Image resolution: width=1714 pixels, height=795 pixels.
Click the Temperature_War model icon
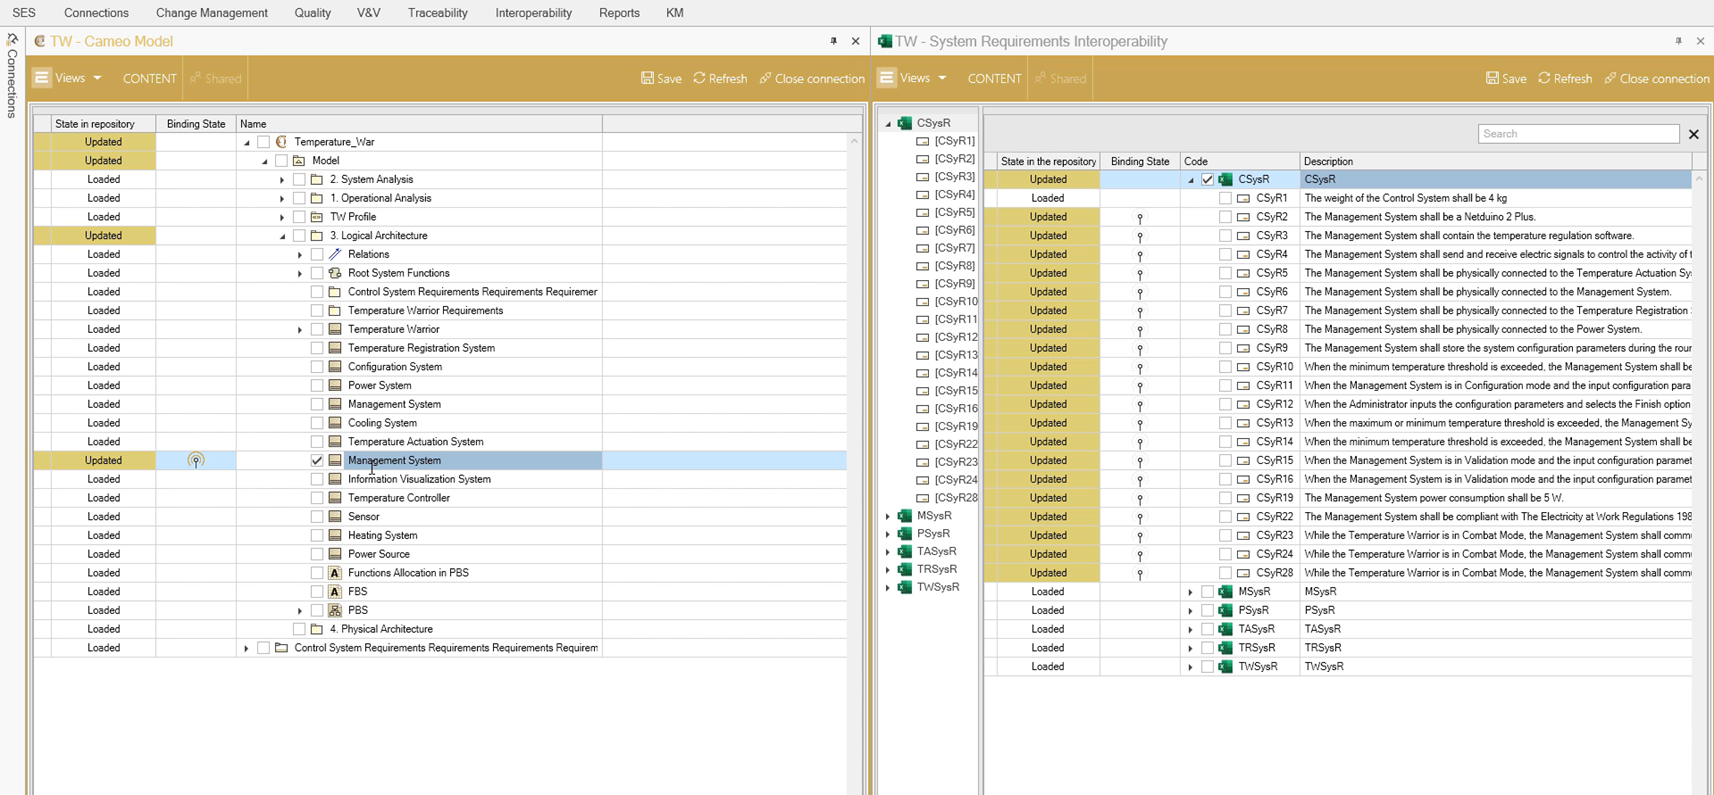281,142
